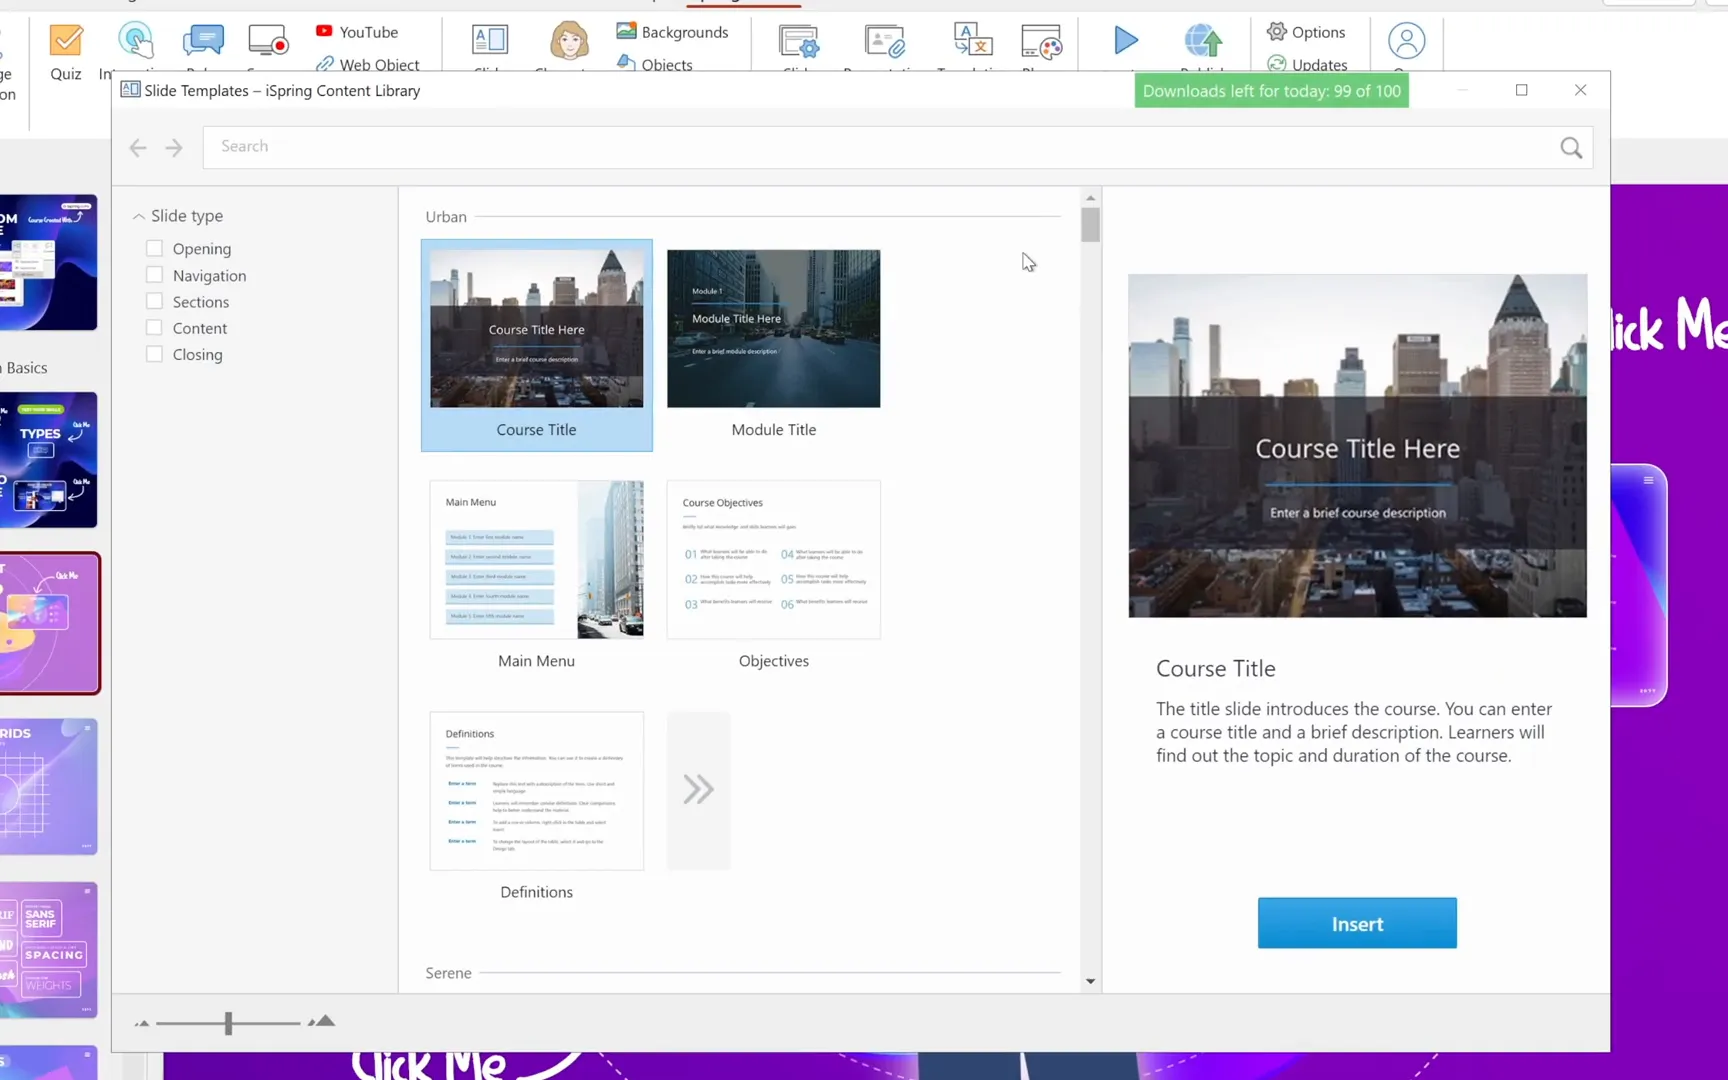1728x1080 pixels.
Task: Check the Closing slide type
Action: [x=154, y=354]
